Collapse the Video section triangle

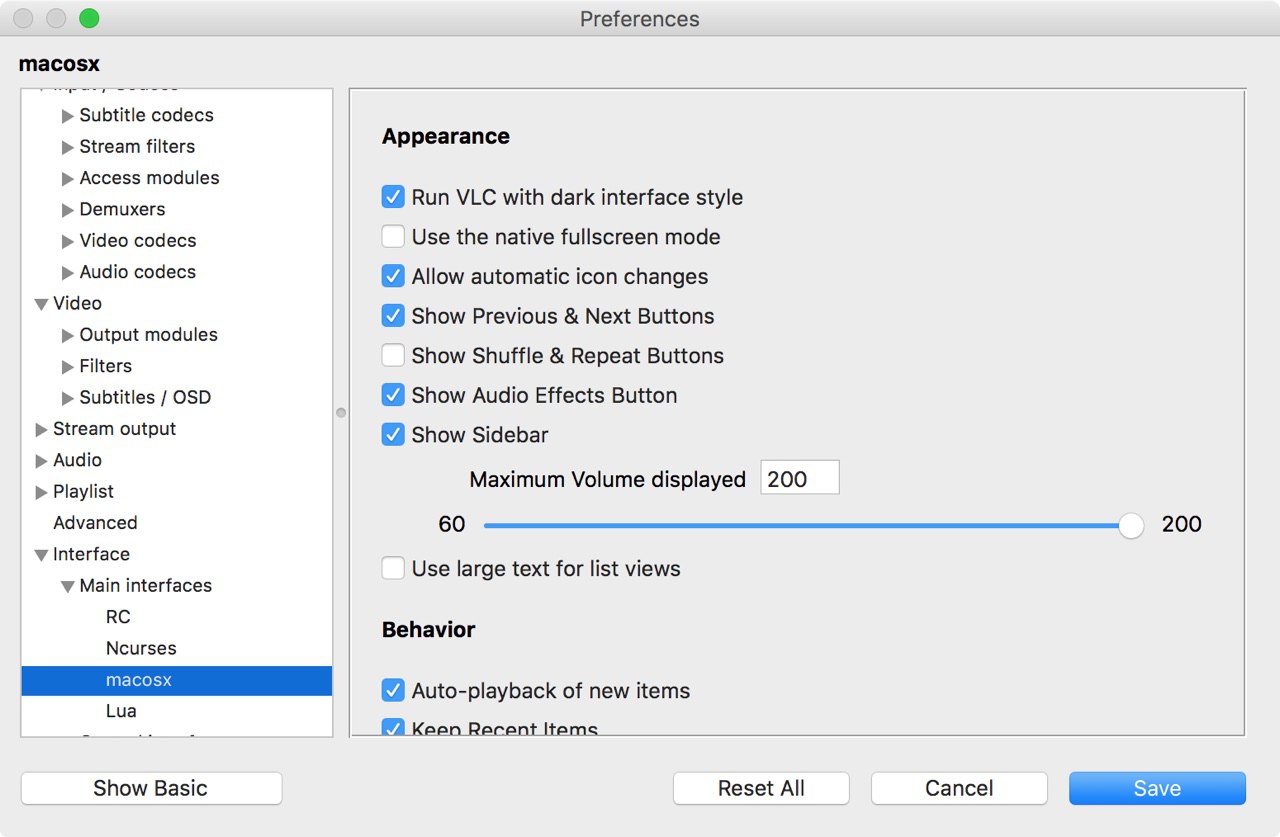pyautogui.click(x=41, y=304)
